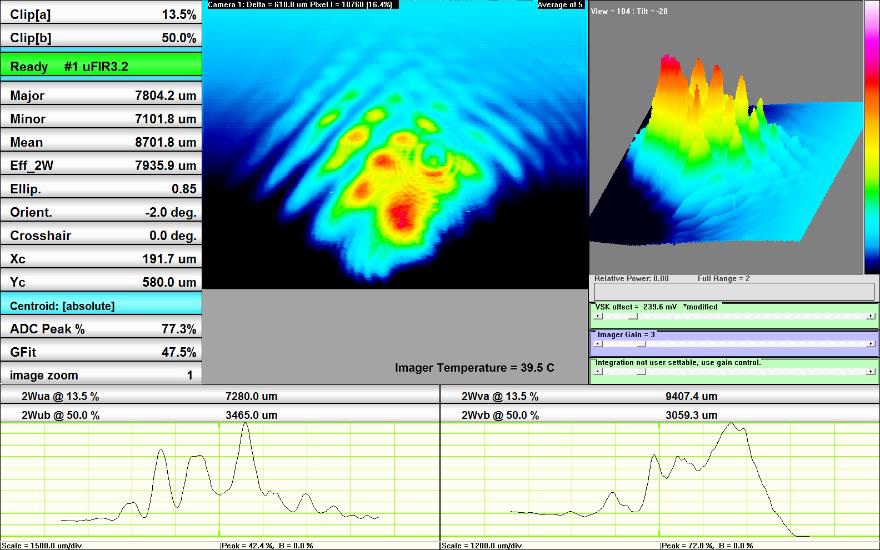This screenshot has height=550, width=880.
Task: Click the 2Wua @ 13.5 % profile header
Action: [220, 397]
